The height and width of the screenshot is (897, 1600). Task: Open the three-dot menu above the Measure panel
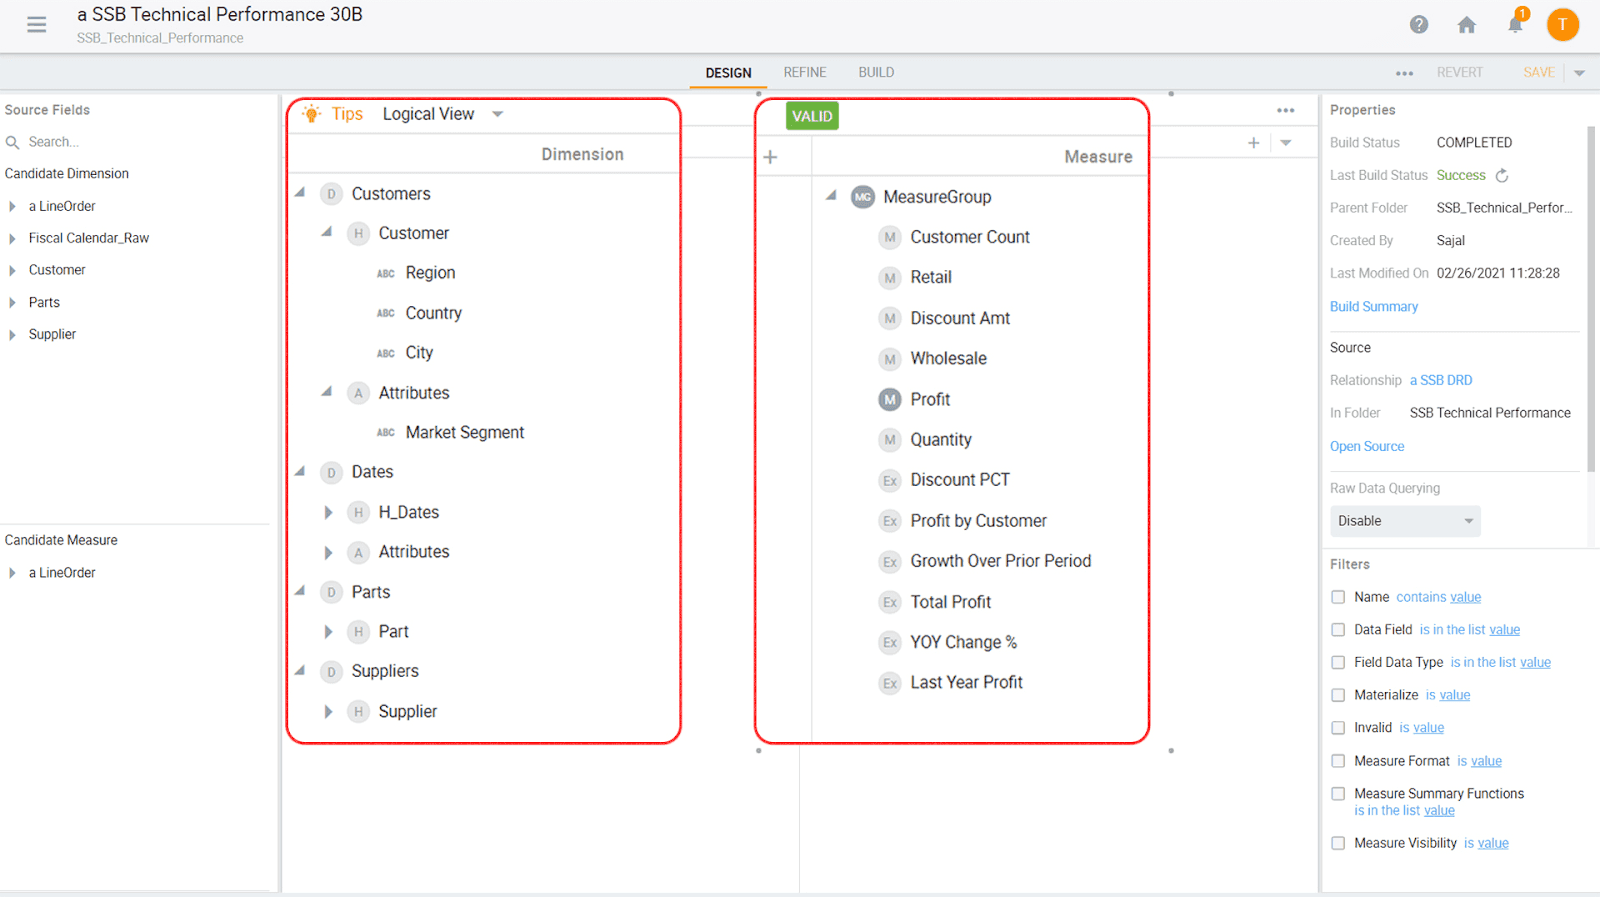pos(1286,110)
